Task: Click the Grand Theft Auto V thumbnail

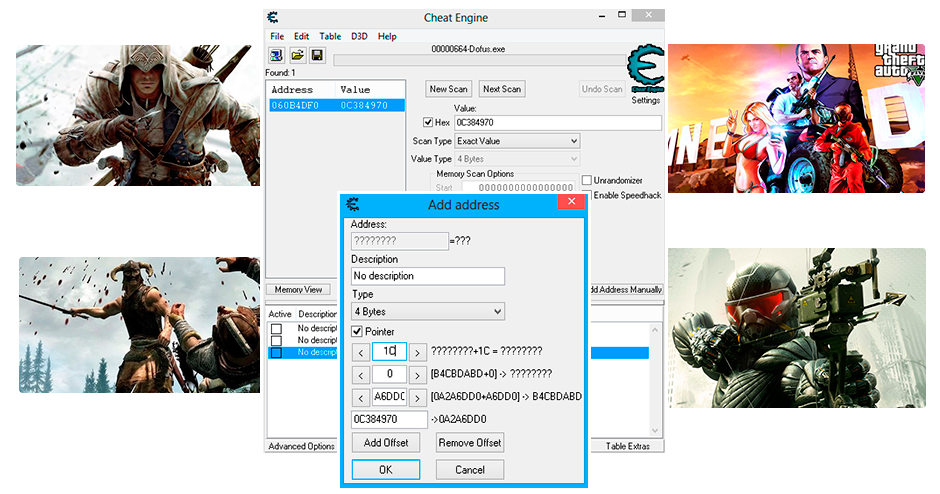Action: point(797,118)
